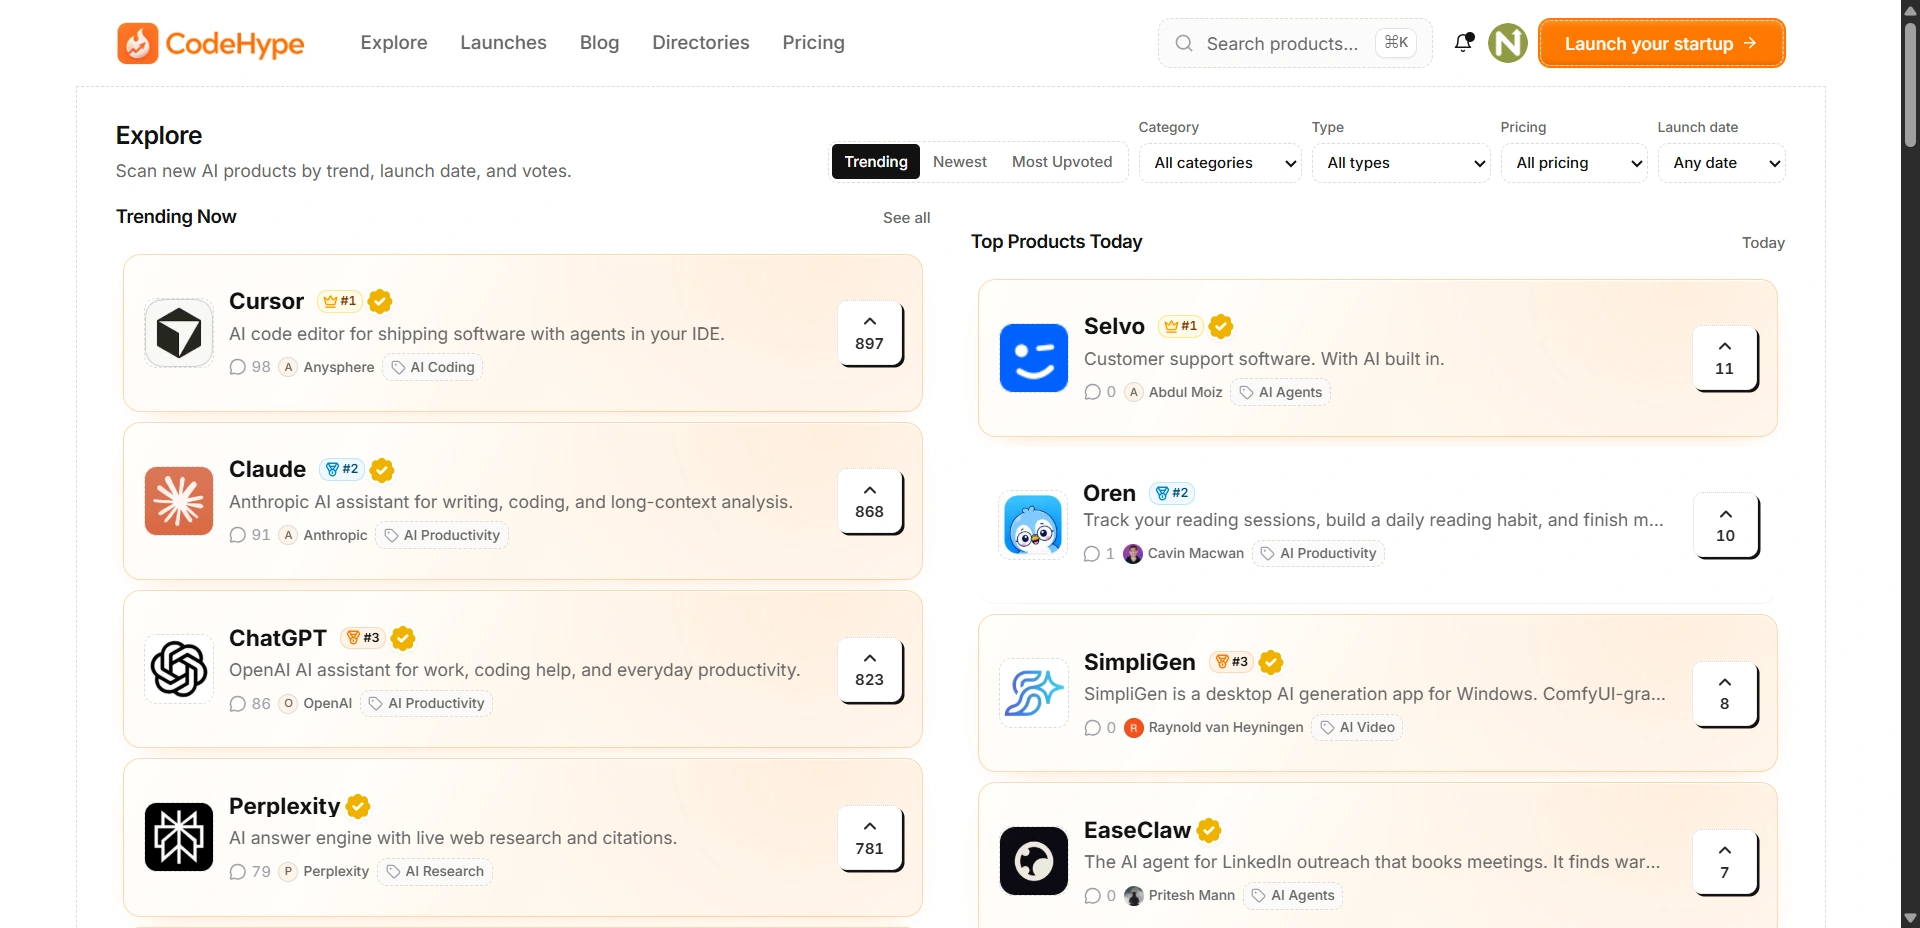1920x928 pixels.
Task: Focus the Search products field
Action: coord(1295,43)
